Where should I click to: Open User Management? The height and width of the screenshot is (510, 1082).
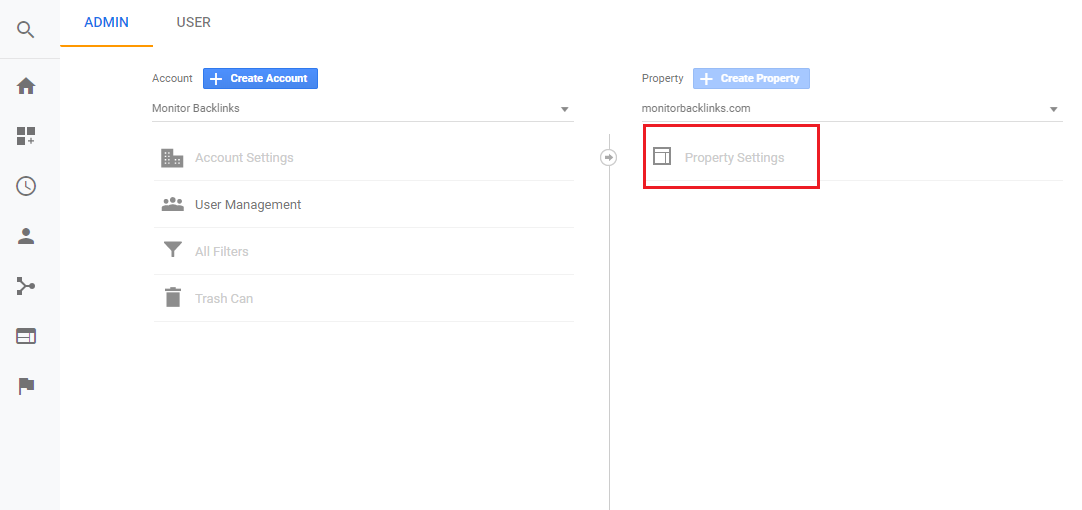point(247,205)
